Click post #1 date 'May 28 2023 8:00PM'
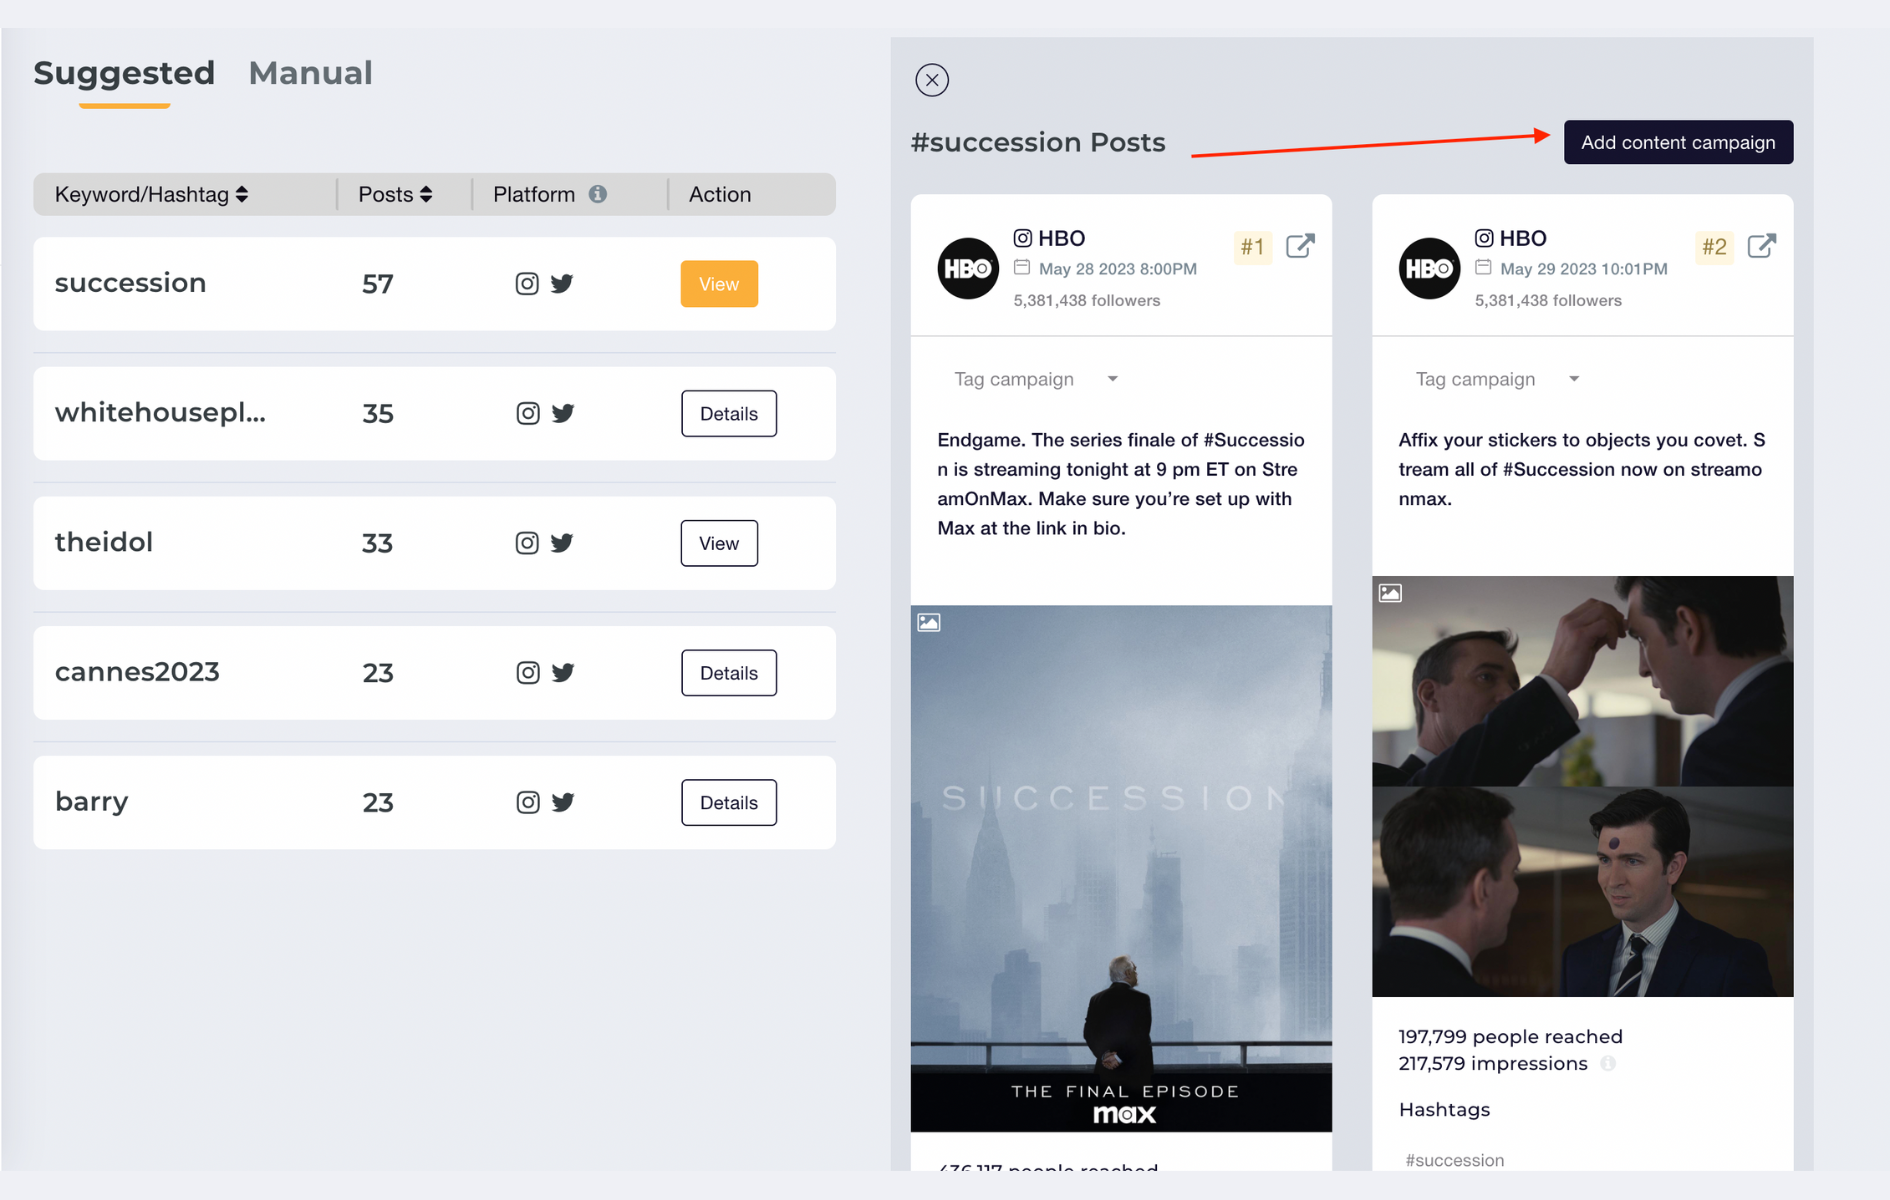 coord(1117,268)
